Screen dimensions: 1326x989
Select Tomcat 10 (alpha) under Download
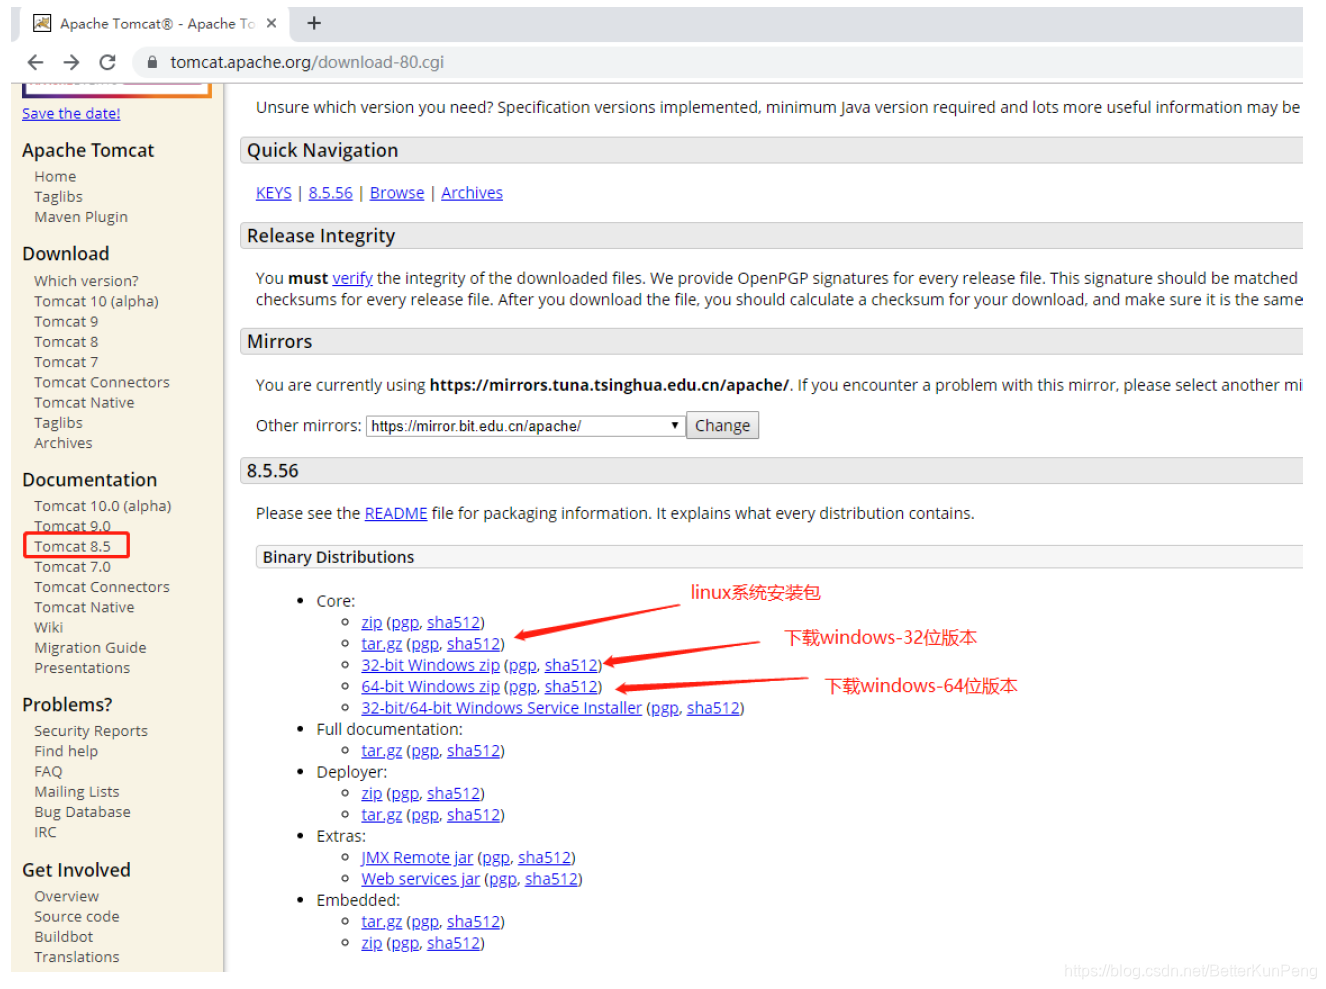(96, 301)
